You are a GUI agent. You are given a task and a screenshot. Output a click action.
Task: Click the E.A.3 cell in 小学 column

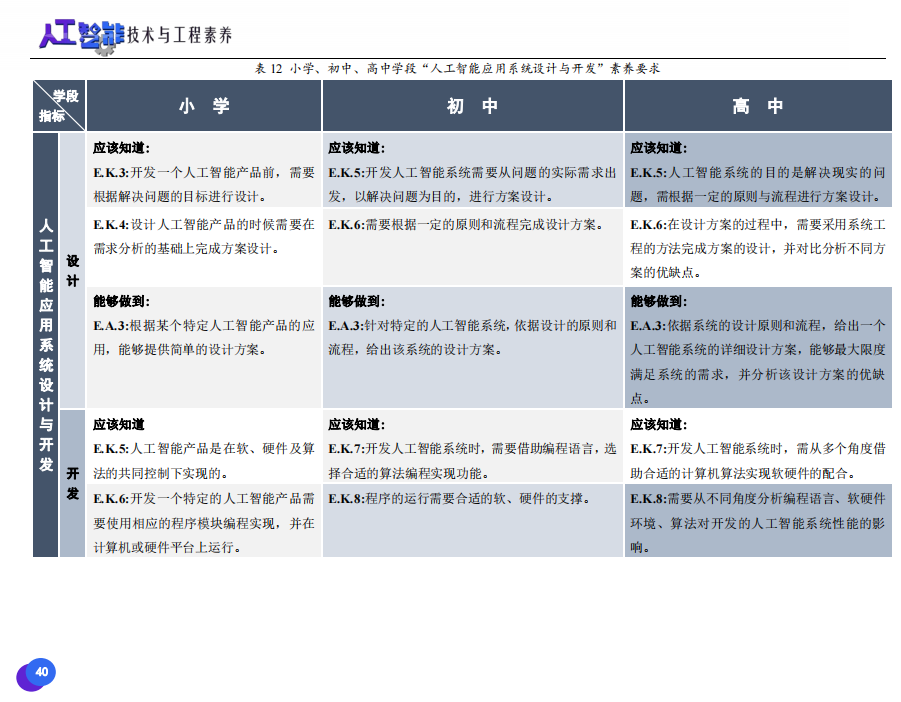pos(204,337)
